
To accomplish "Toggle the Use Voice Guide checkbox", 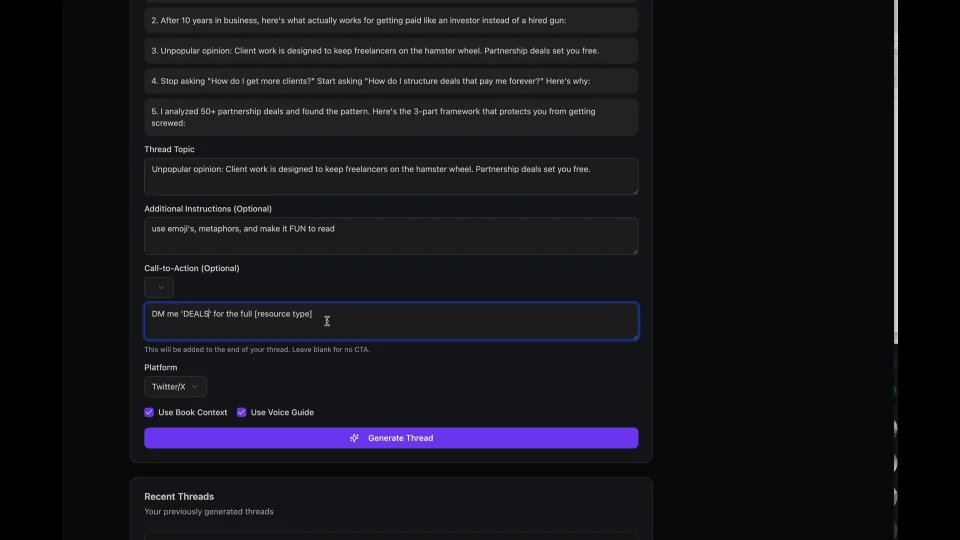I will click(241, 412).
